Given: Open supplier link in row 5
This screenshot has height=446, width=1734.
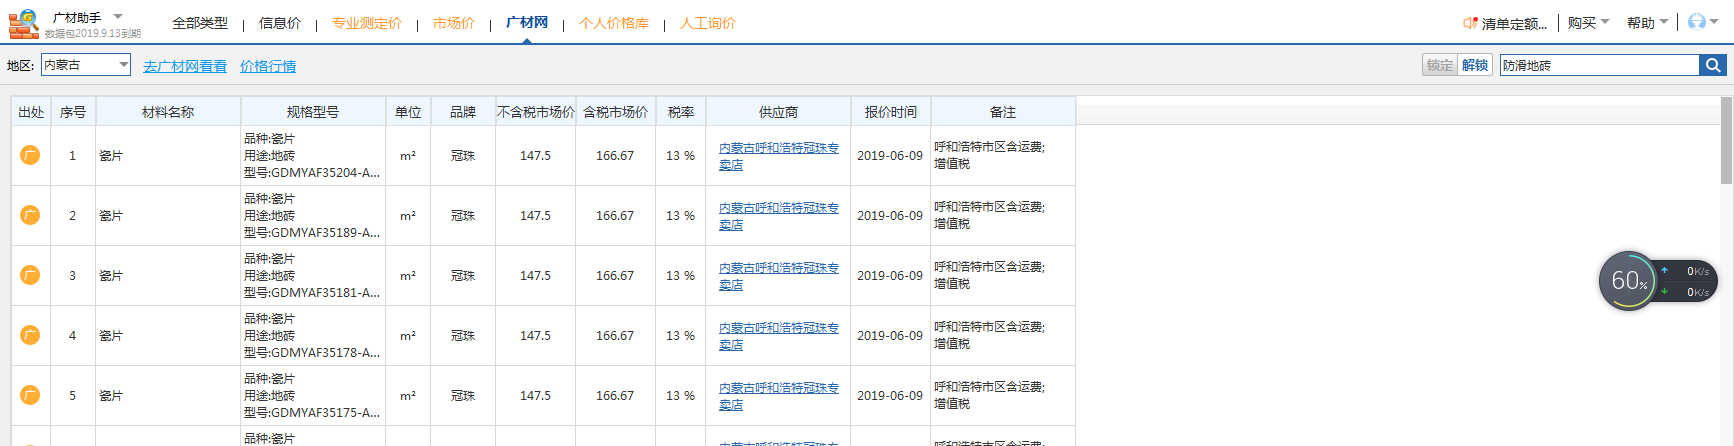Looking at the screenshot, I should [x=778, y=396].
